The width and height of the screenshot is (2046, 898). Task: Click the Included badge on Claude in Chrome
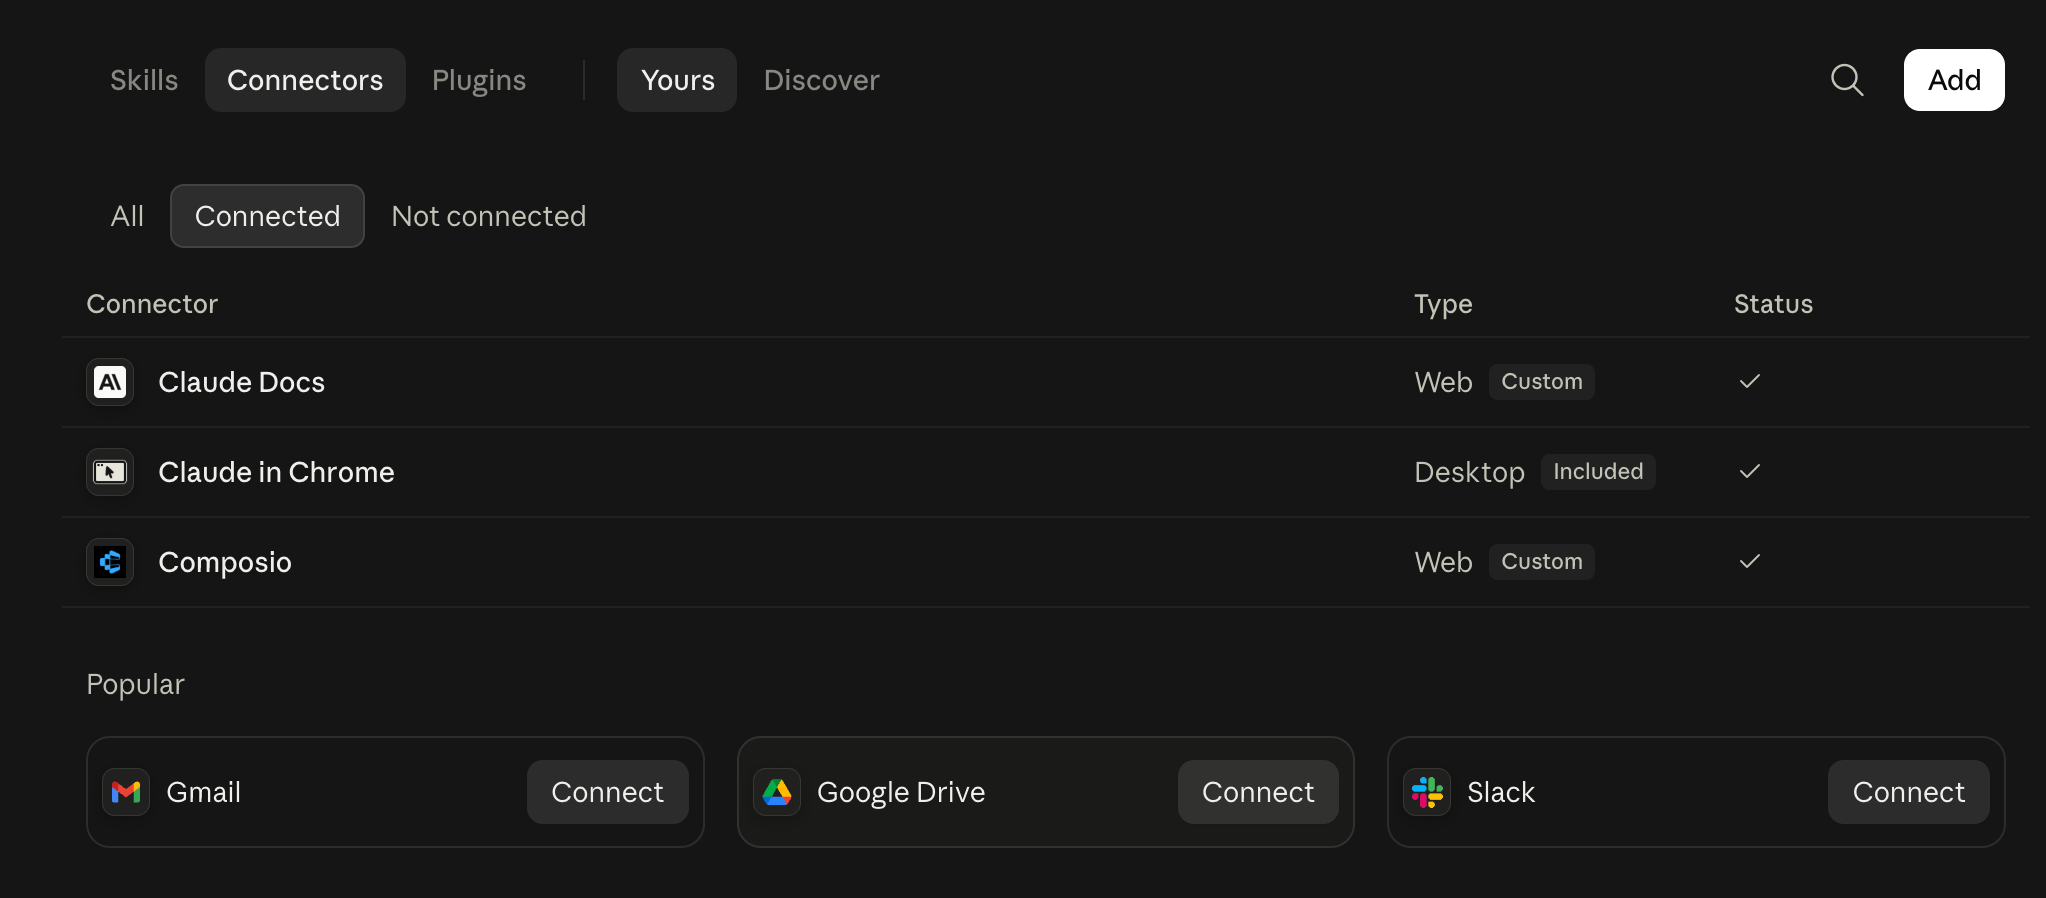(1598, 472)
